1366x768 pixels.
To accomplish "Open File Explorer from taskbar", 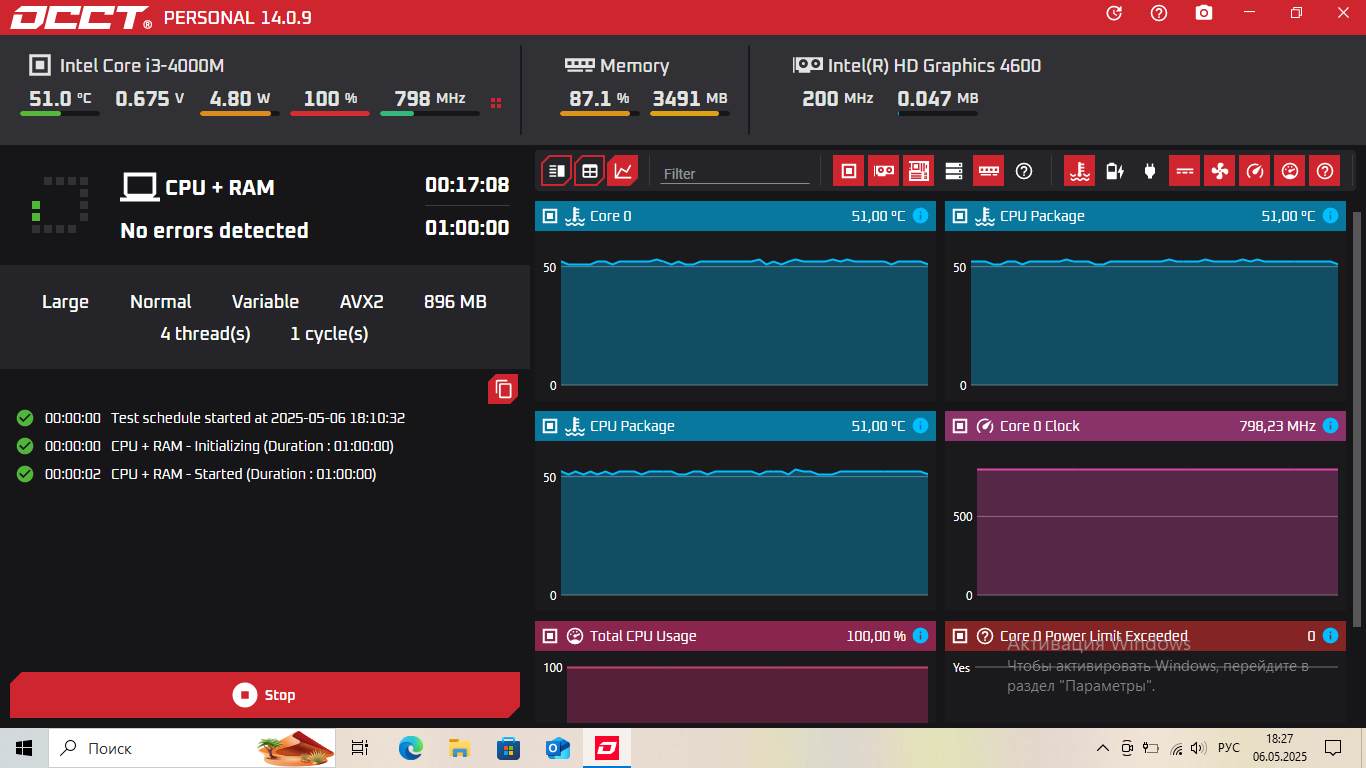I will pyautogui.click(x=459, y=748).
